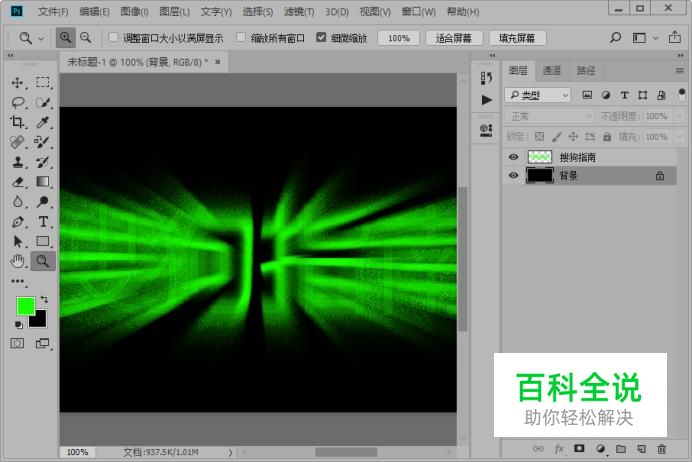Select the Move tool
Viewport: 692px width, 462px height.
[18, 83]
